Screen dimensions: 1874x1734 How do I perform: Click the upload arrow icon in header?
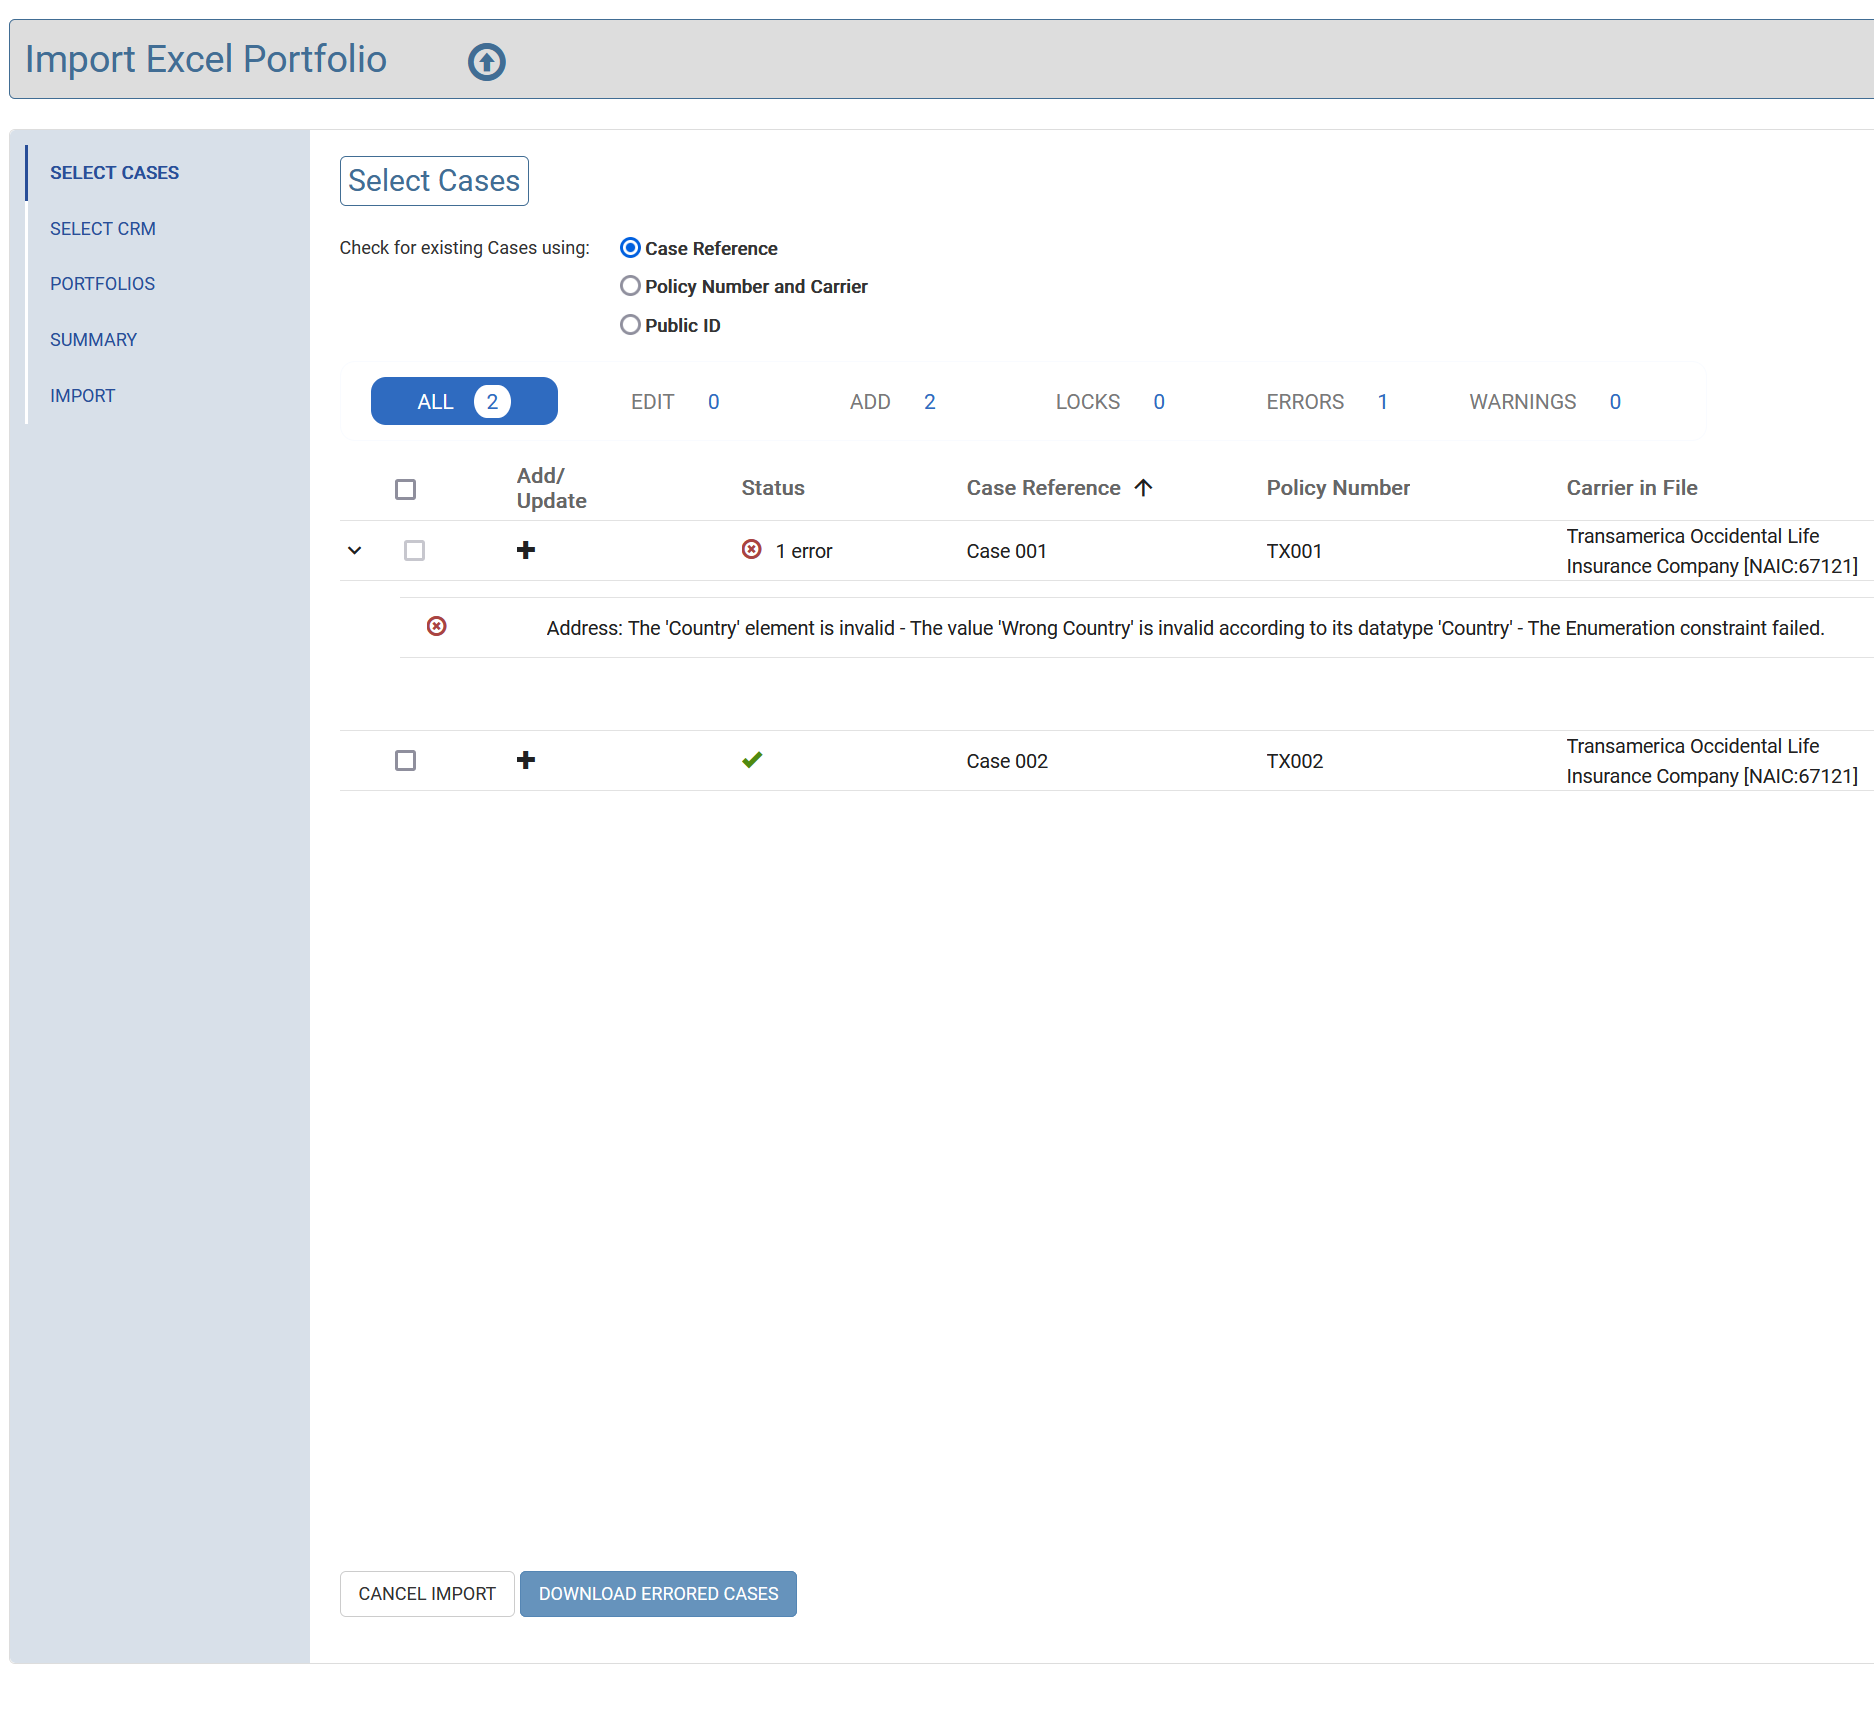[486, 62]
